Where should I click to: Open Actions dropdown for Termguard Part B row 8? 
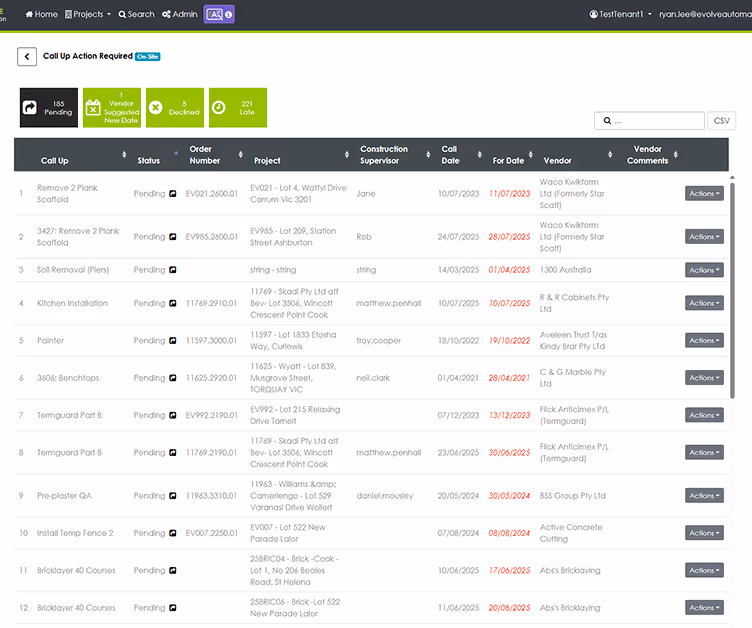pos(704,452)
